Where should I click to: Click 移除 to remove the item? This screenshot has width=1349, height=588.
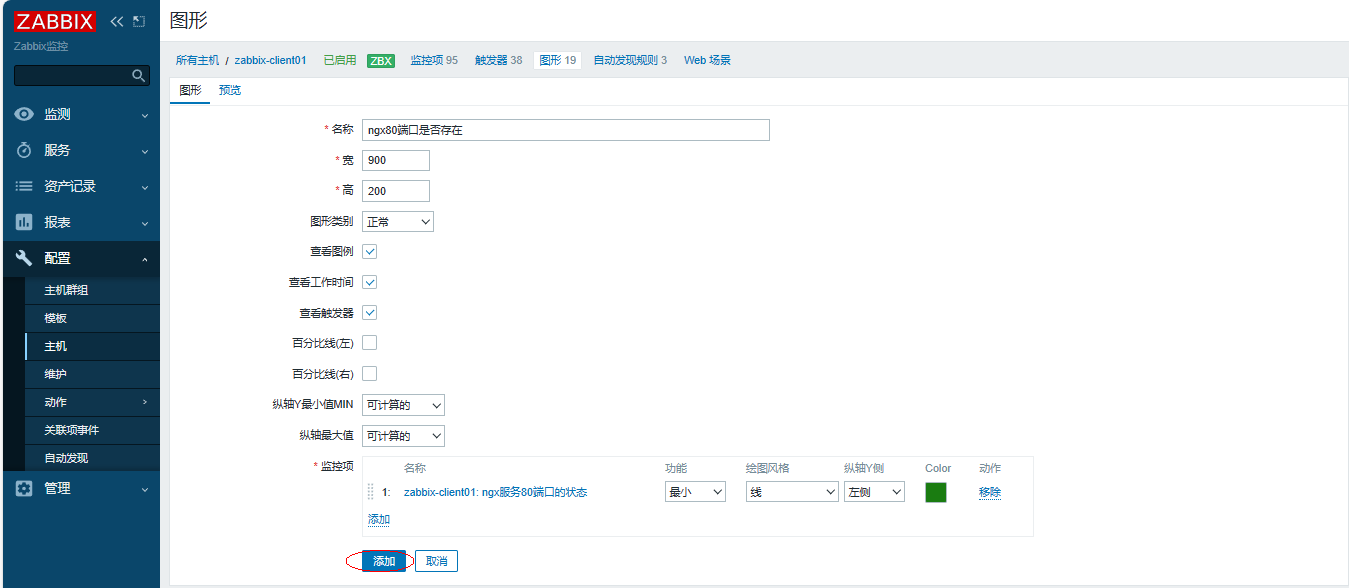click(989, 492)
